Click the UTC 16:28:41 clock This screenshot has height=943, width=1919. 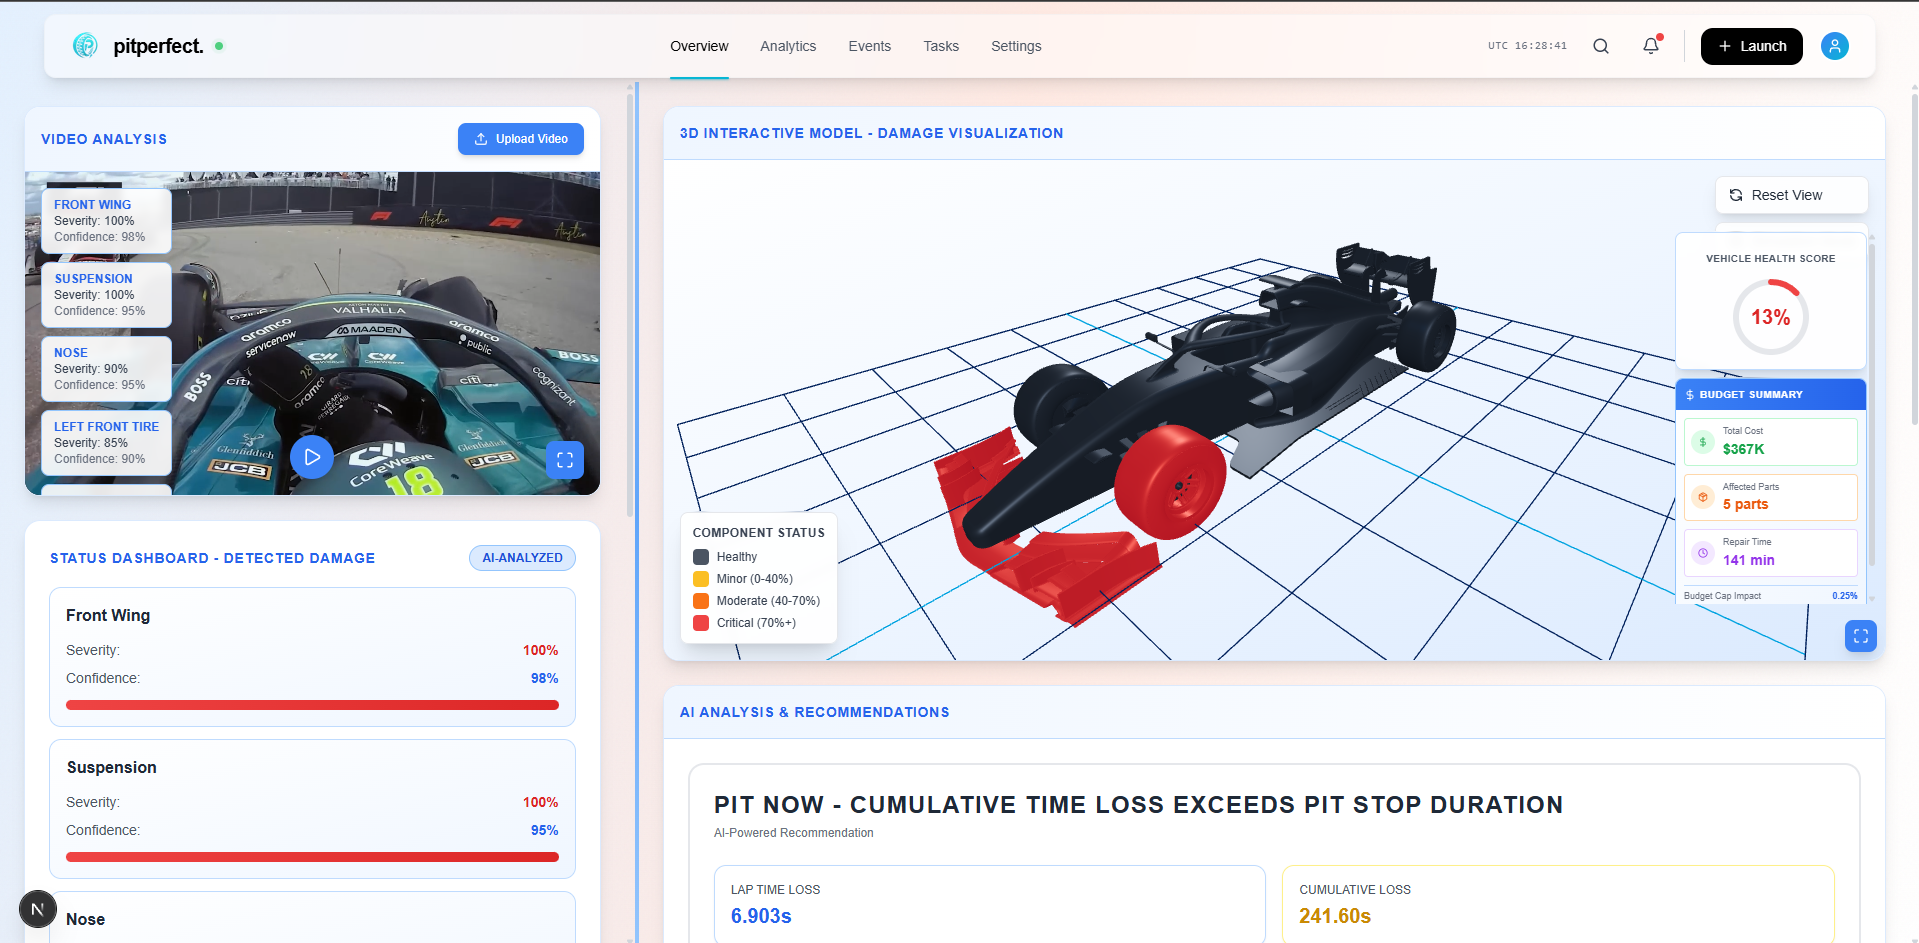coord(1527,46)
